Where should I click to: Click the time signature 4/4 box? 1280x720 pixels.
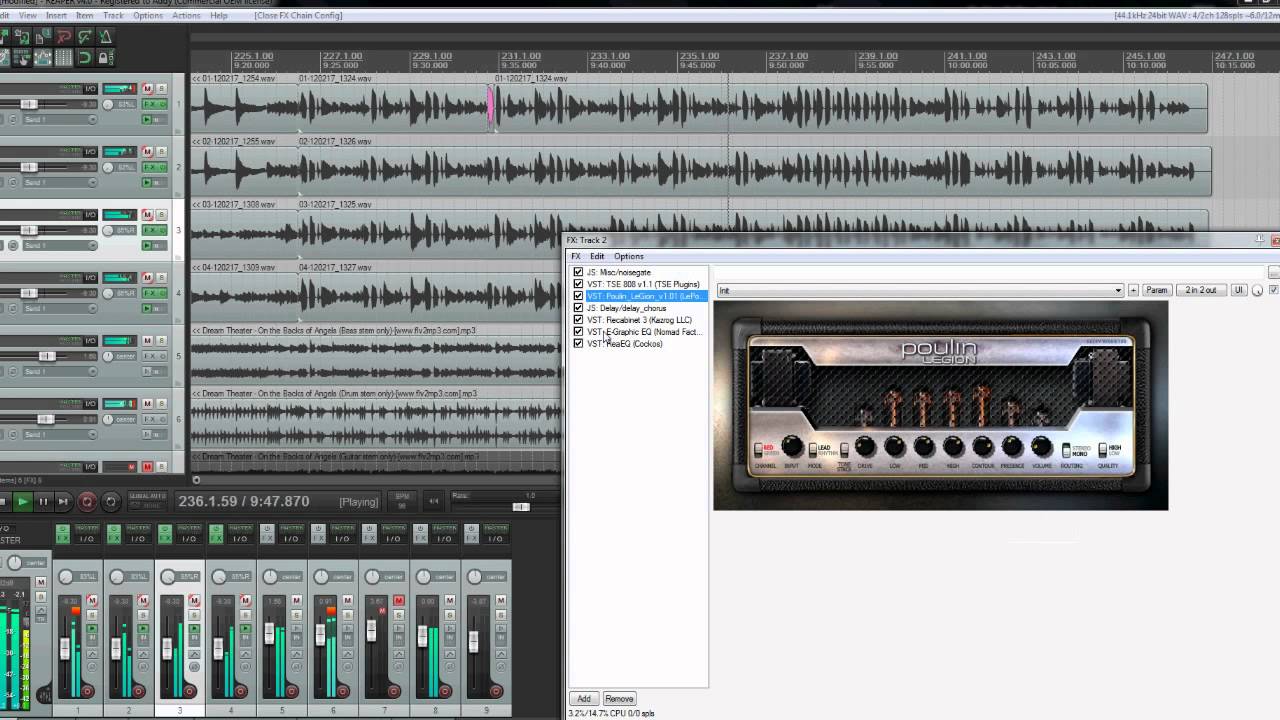[x=434, y=501]
